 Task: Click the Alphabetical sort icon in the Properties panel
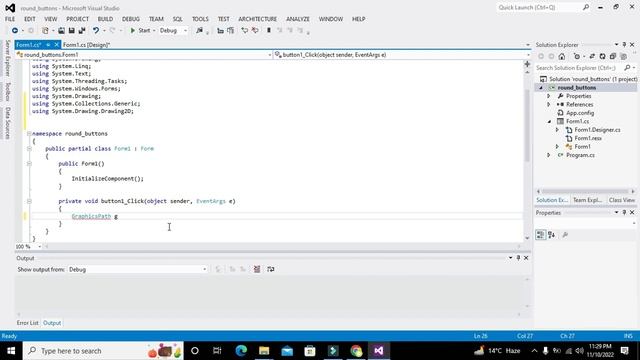tap(551, 235)
